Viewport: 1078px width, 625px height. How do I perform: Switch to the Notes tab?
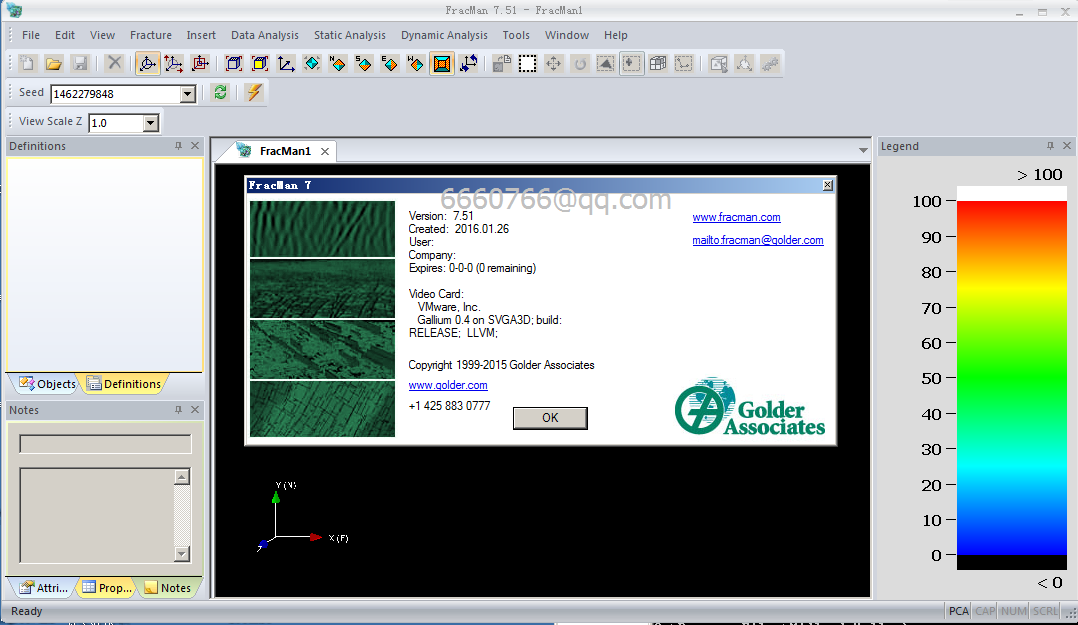[168, 588]
